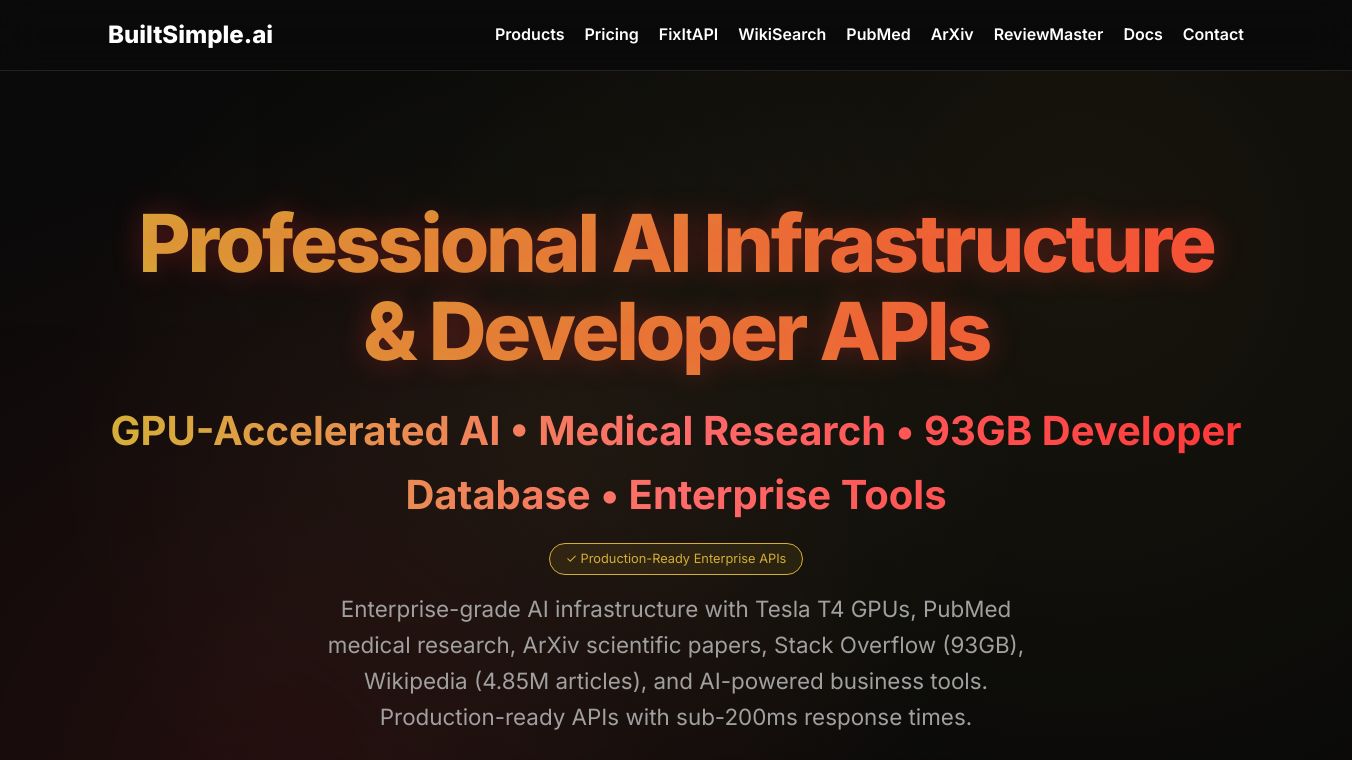Click the "93GB Developer" subtitle text
Viewport: 1352px width, 760px height.
click(x=1082, y=432)
